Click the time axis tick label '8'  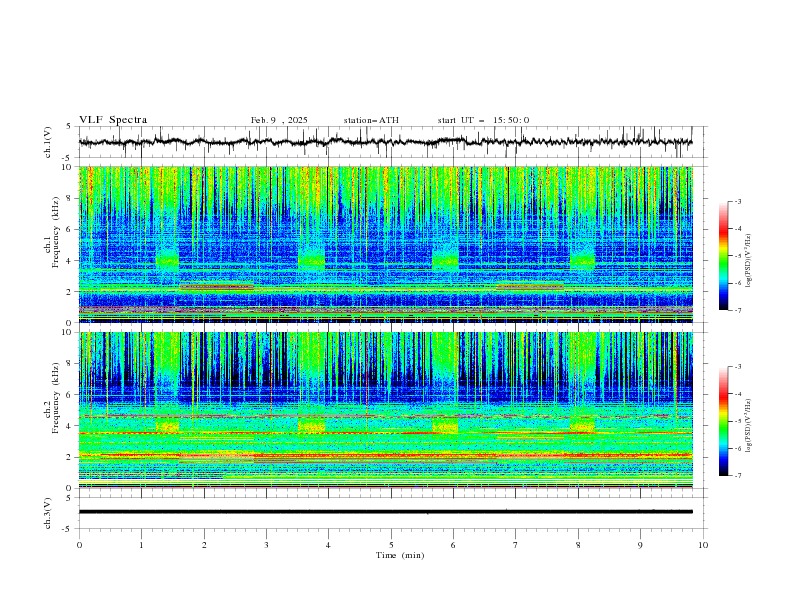578,545
